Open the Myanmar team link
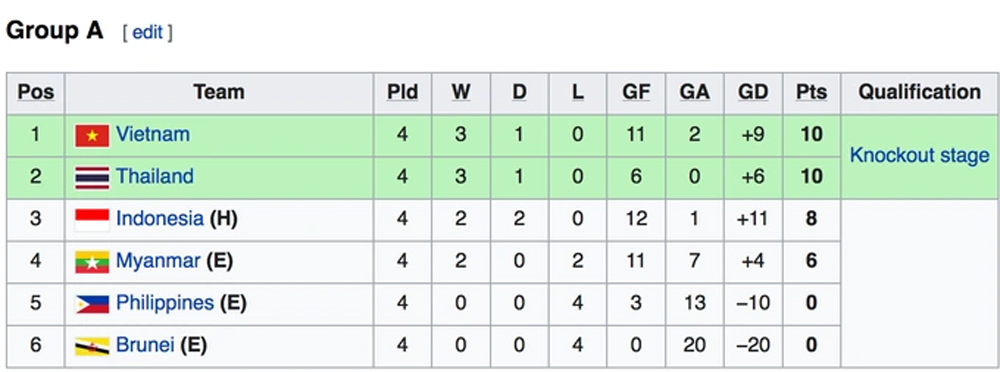 158,261
